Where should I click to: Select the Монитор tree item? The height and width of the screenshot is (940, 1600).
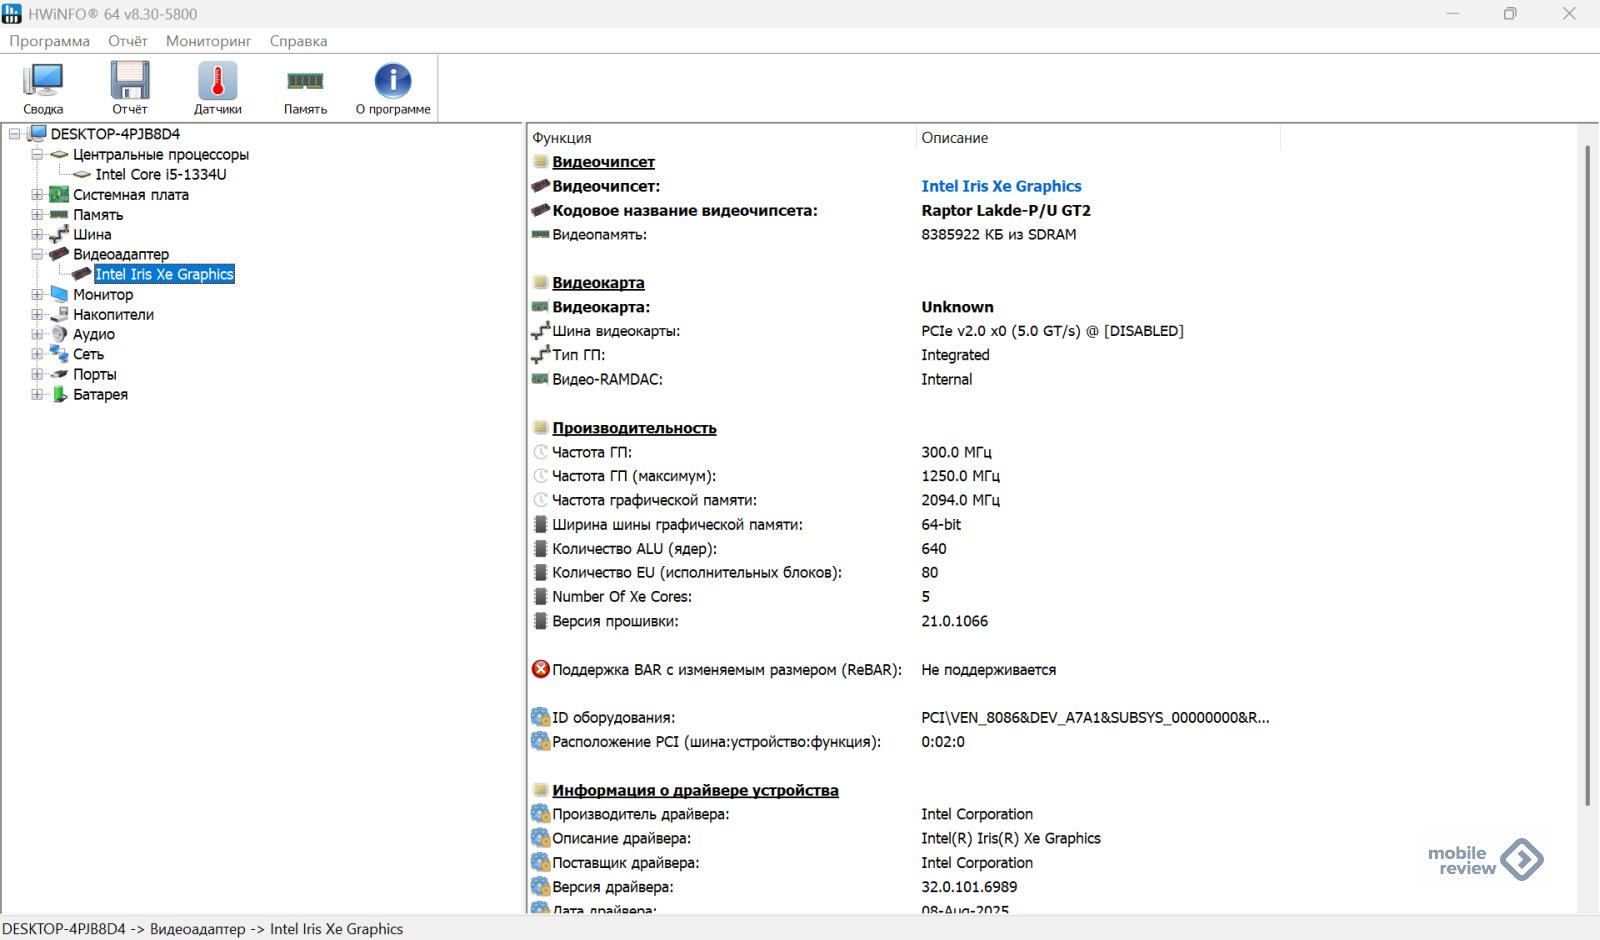point(103,294)
